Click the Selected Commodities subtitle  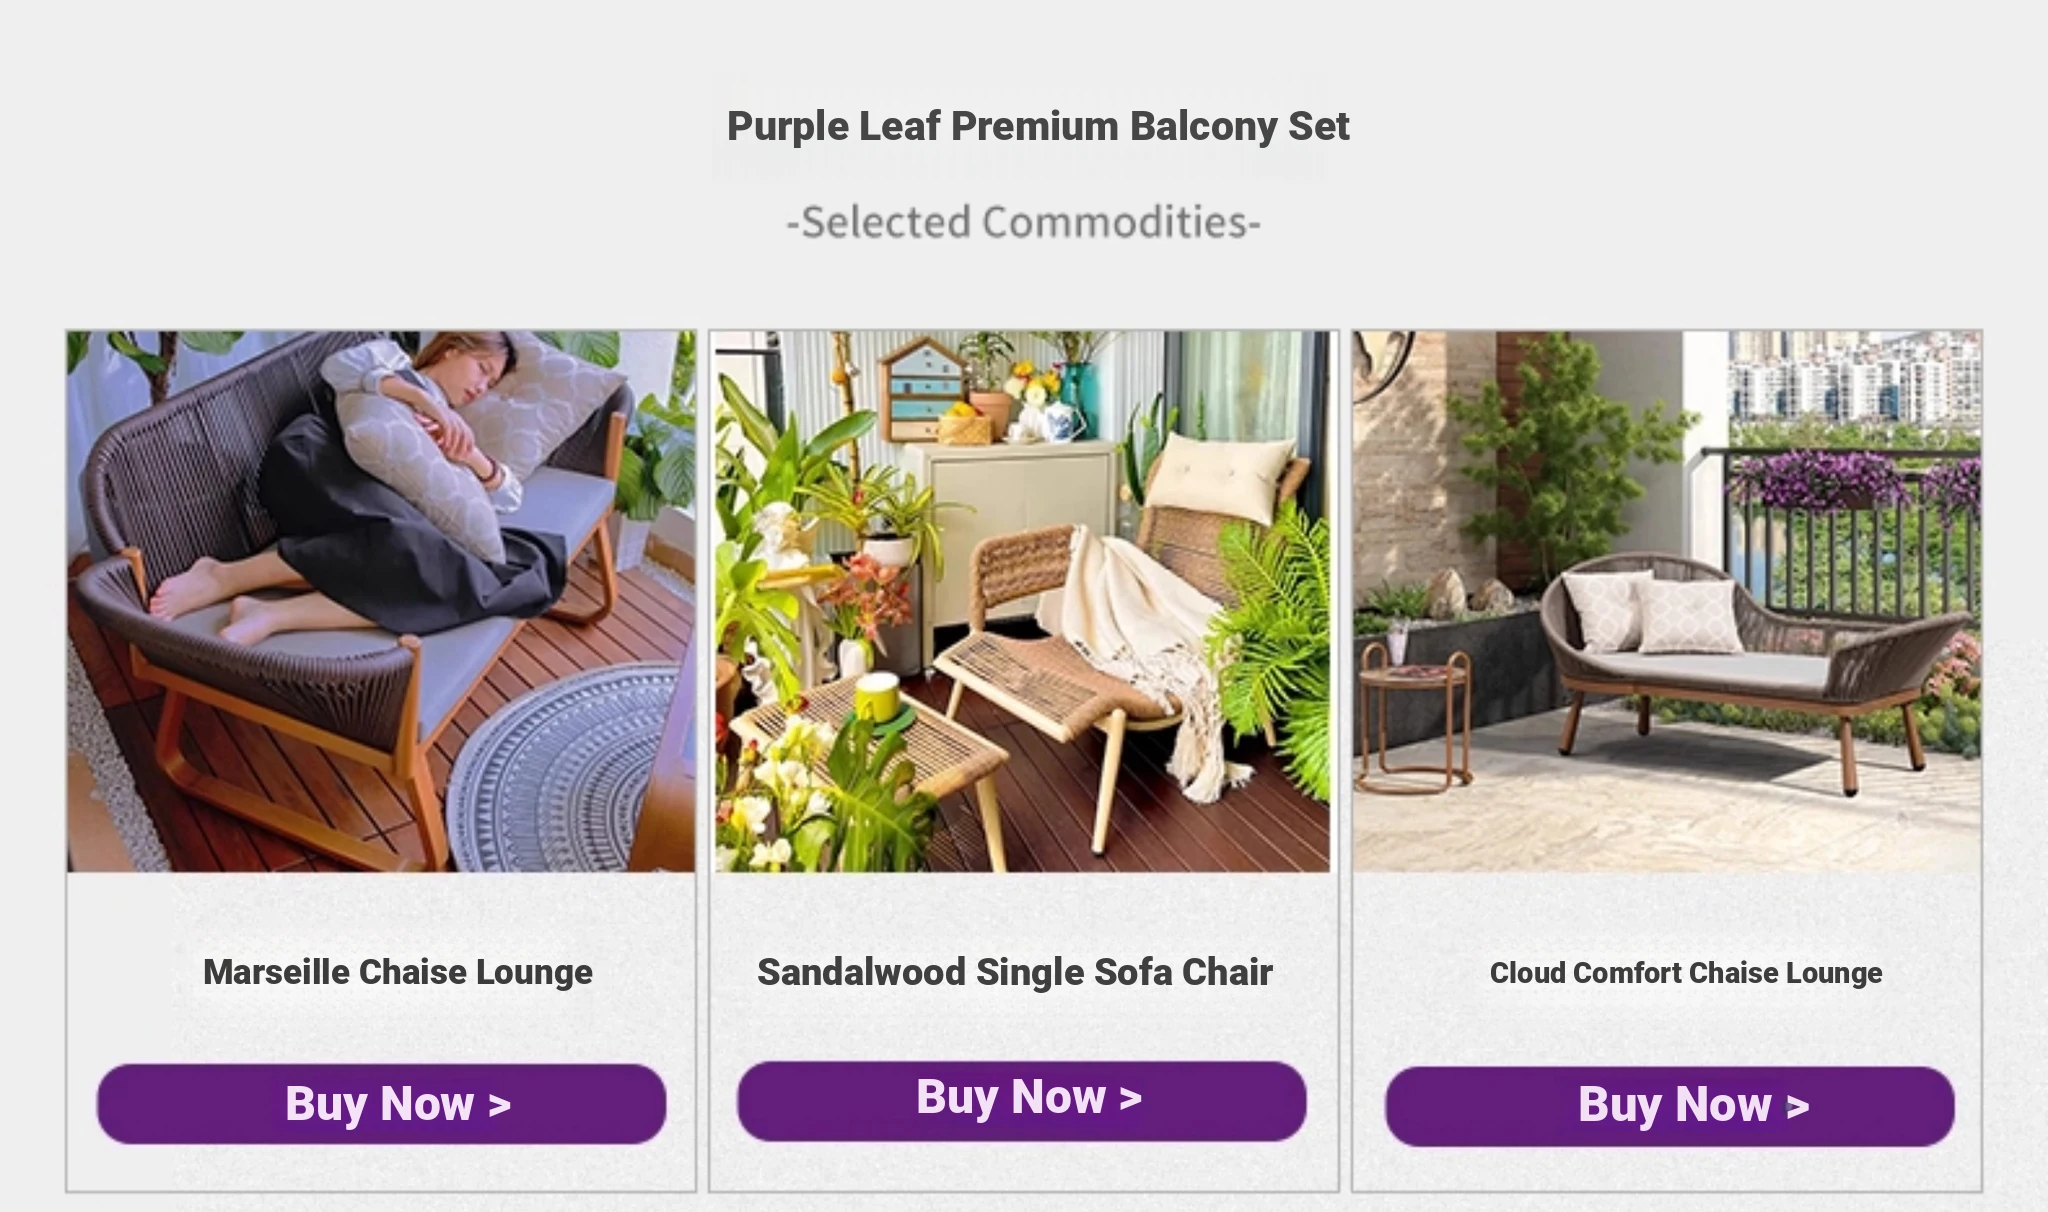coord(1023,222)
